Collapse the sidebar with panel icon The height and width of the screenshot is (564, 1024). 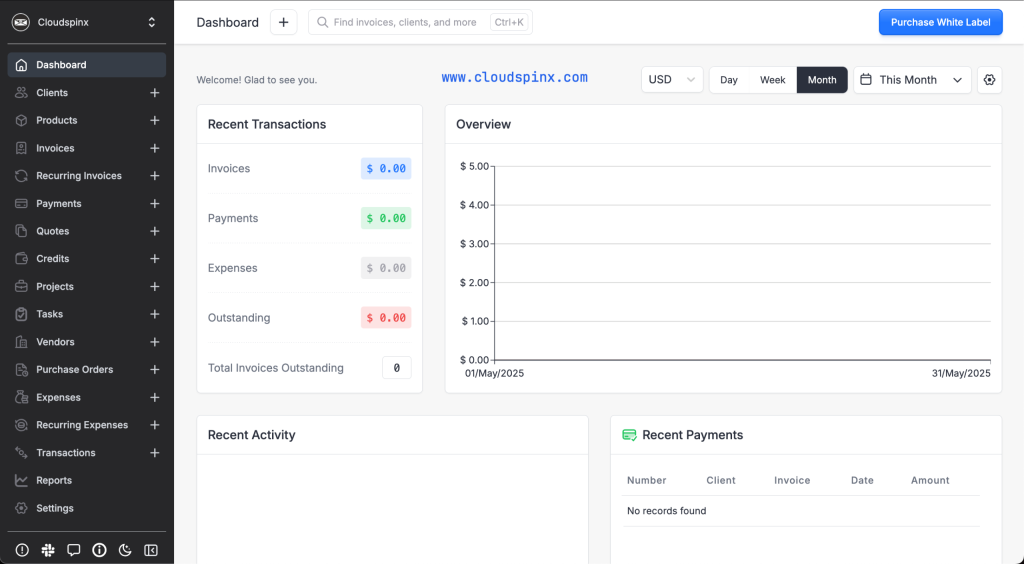pyautogui.click(x=151, y=550)
